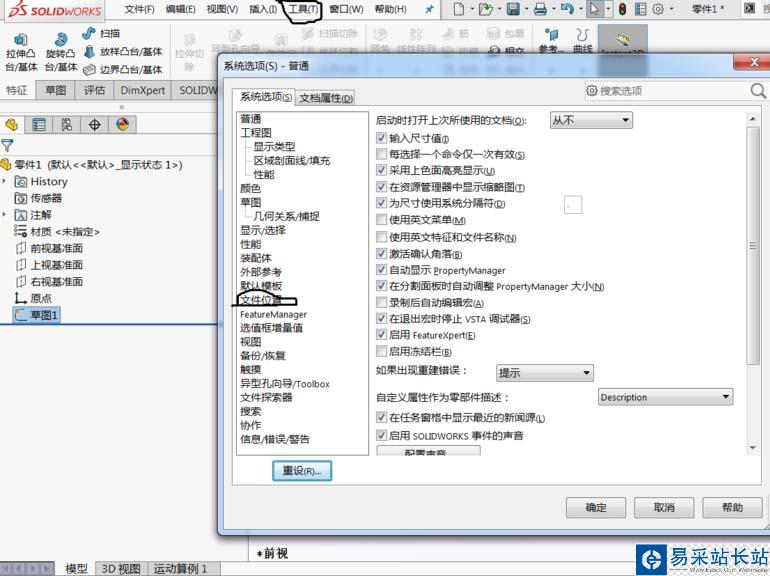This screenshot has height=576, width=770.
Task: Click the options panel vertical scrollbar
Action: click(752, 246)
